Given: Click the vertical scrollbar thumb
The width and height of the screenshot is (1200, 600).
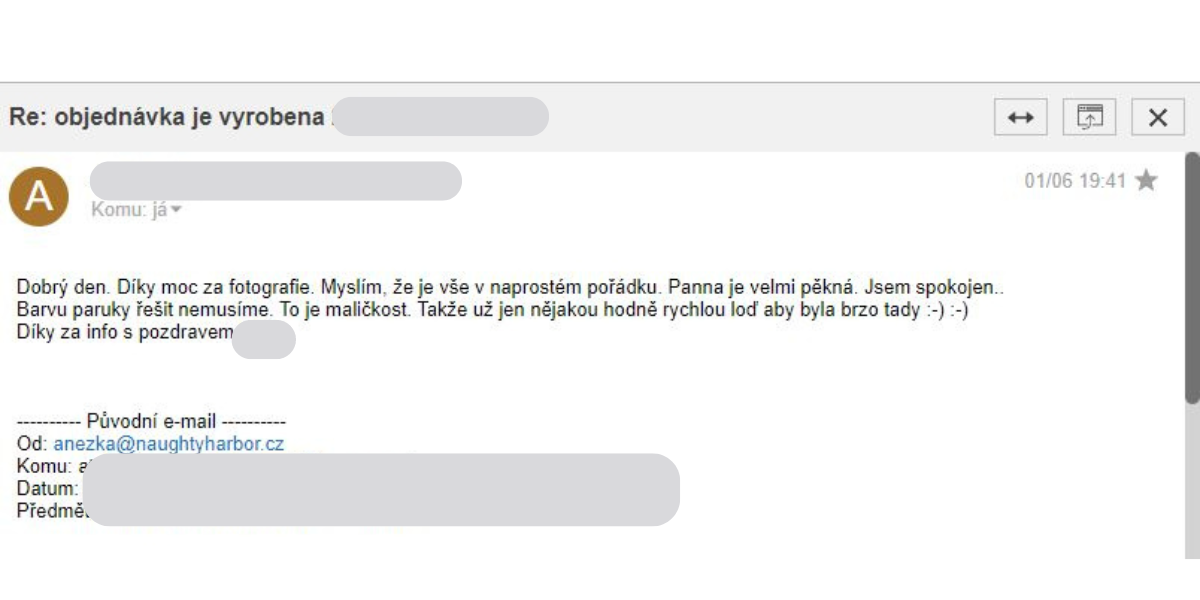Looking at the screenshot, I should [1191, 278].
